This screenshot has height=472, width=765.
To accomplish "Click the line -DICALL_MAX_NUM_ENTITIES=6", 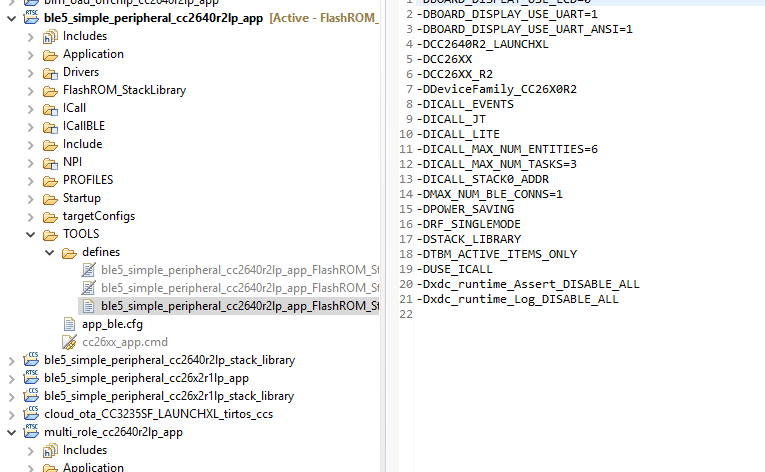I will point(507,149).
